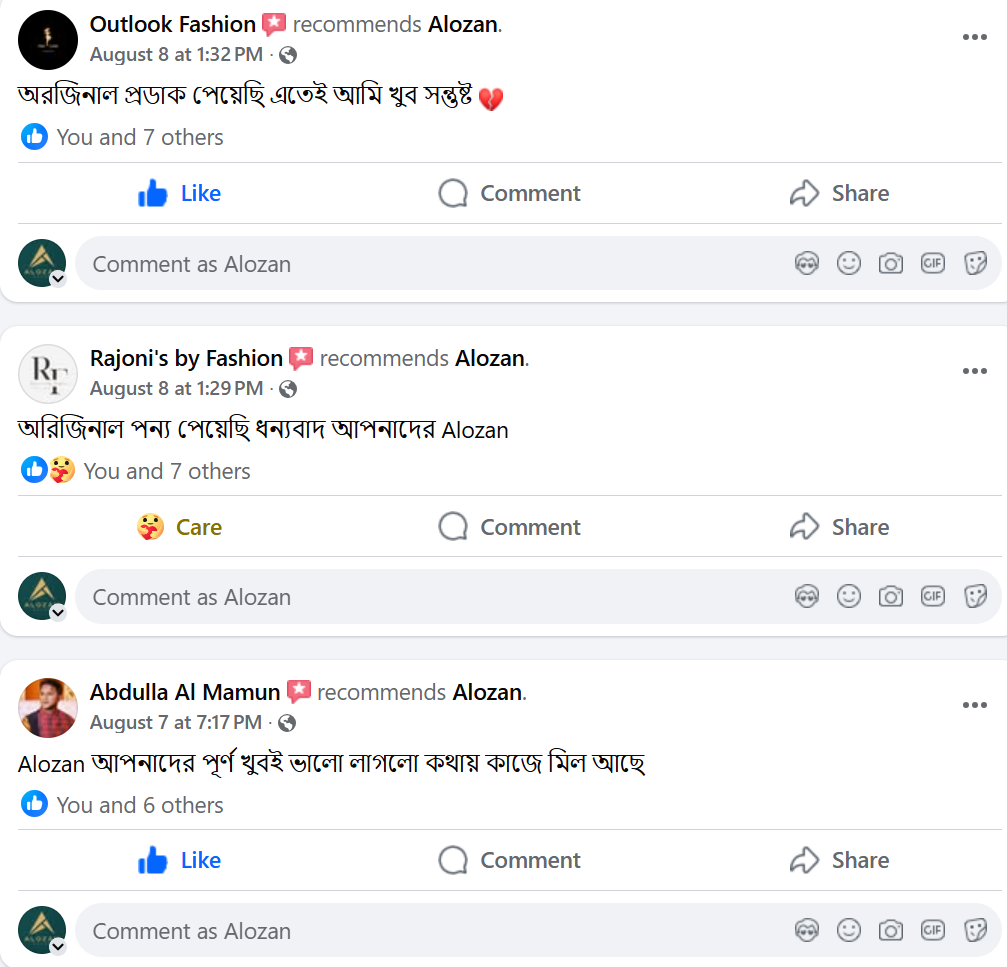The image size is (1007, 967).
Task: Open the three-dot menu on Rajoni's post
Action: coord(974,370)
